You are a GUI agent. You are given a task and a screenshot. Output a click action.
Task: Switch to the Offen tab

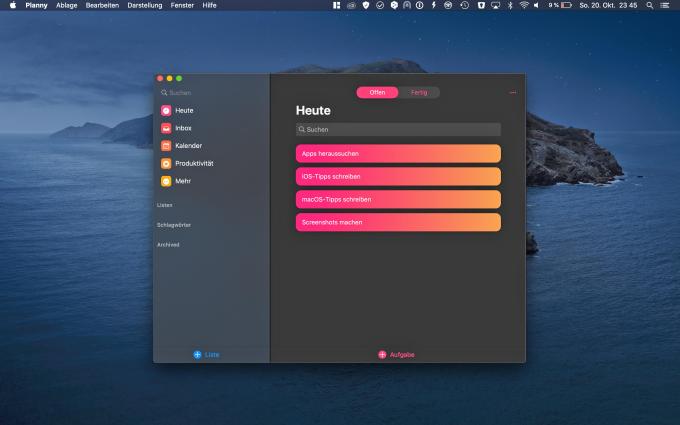click(x=377, y=92)
